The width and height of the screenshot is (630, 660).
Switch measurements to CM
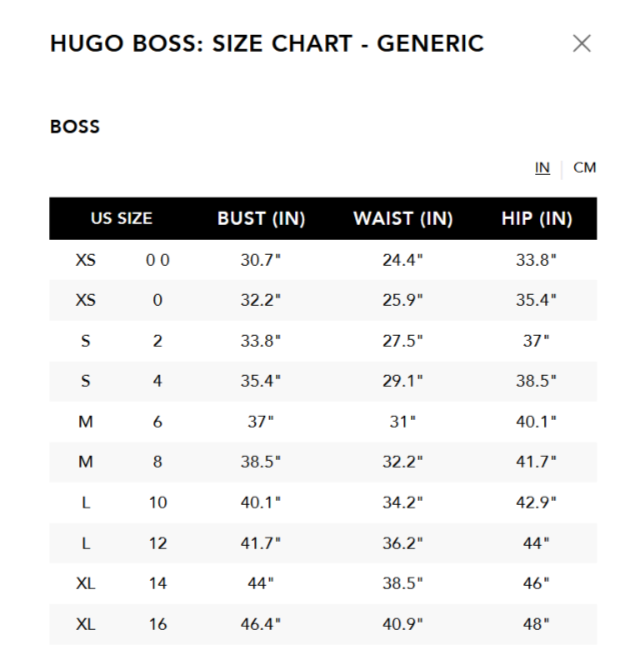tap(585, 168)
